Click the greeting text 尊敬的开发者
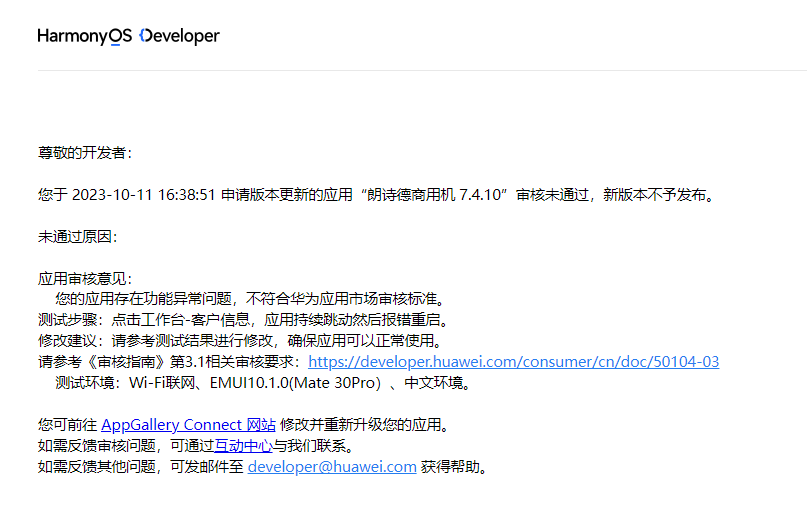 pyautogui.click(x=85, y=153)
